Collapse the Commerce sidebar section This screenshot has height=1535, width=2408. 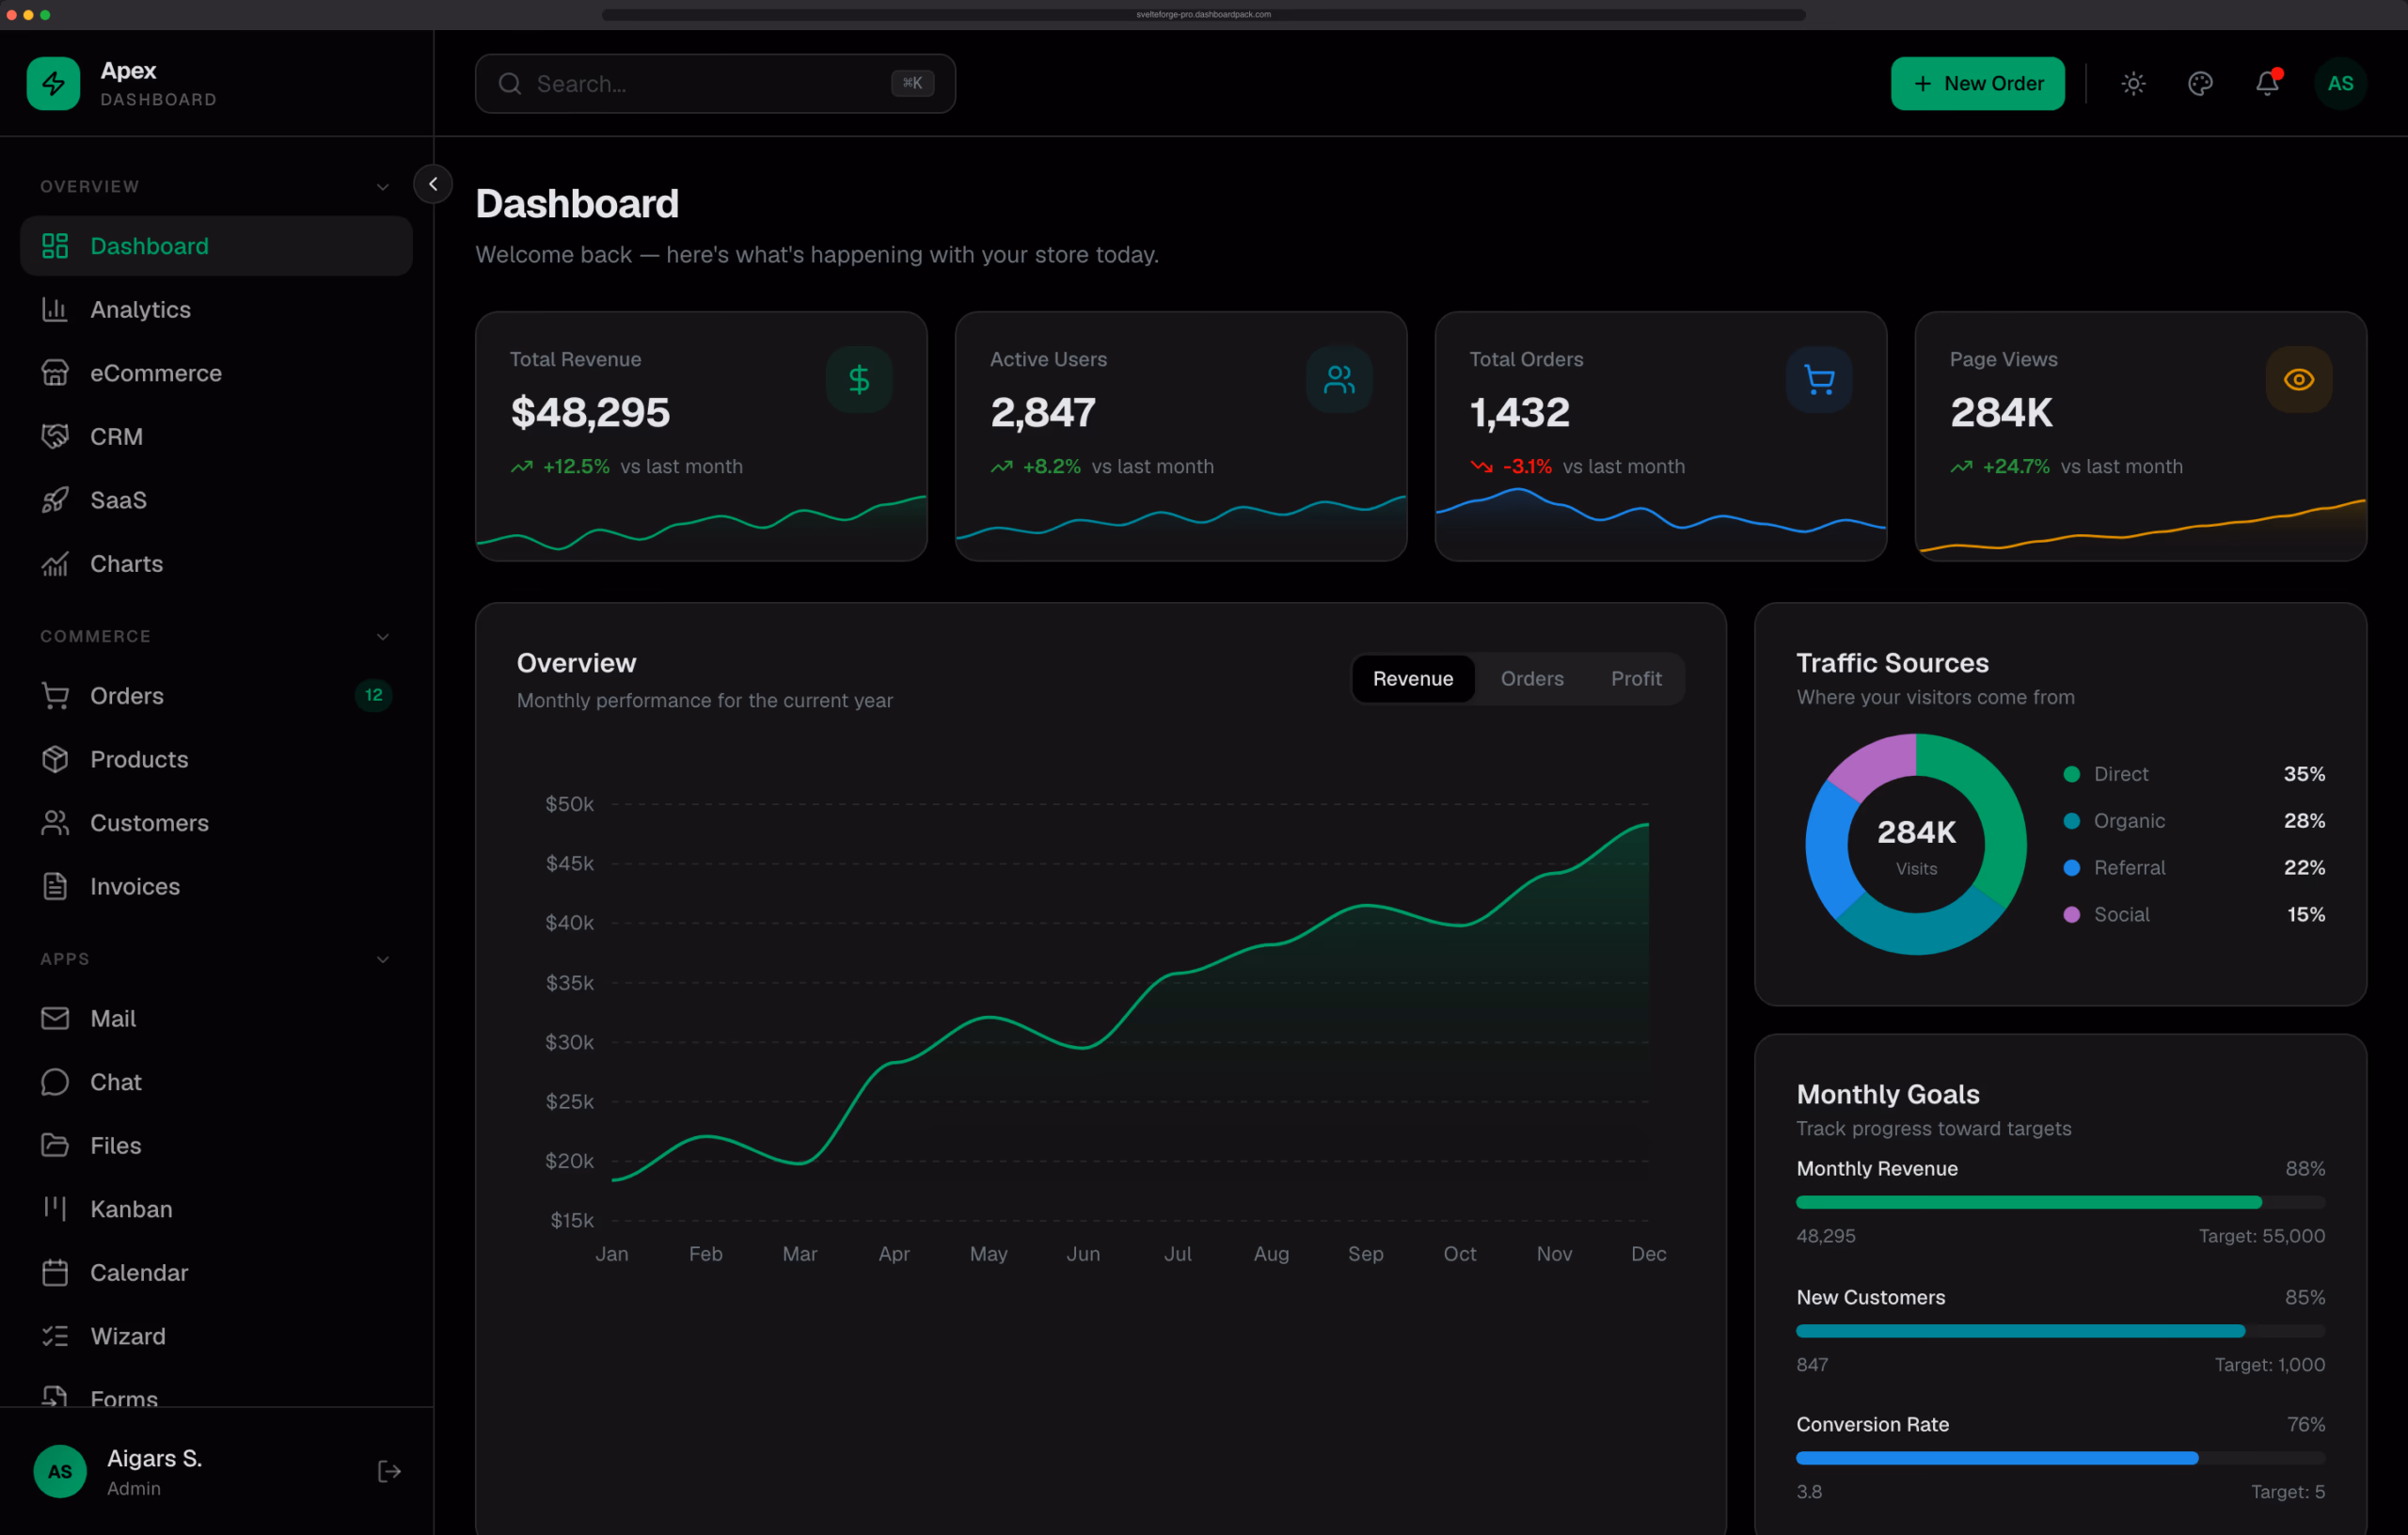coord(382,637)
